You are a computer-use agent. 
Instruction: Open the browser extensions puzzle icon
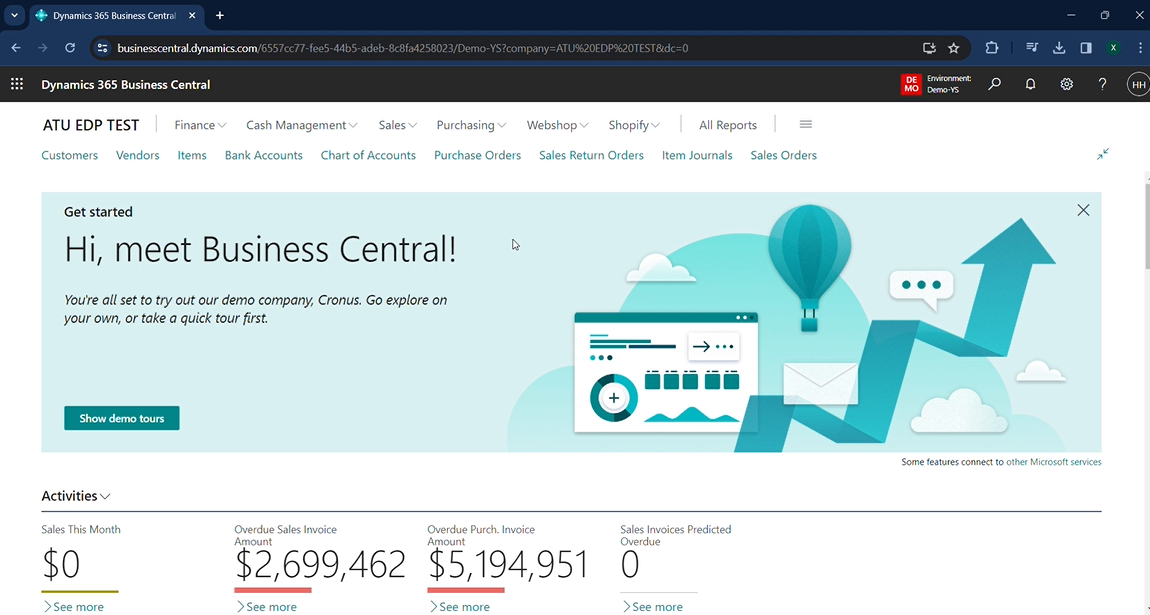(992, 48)
